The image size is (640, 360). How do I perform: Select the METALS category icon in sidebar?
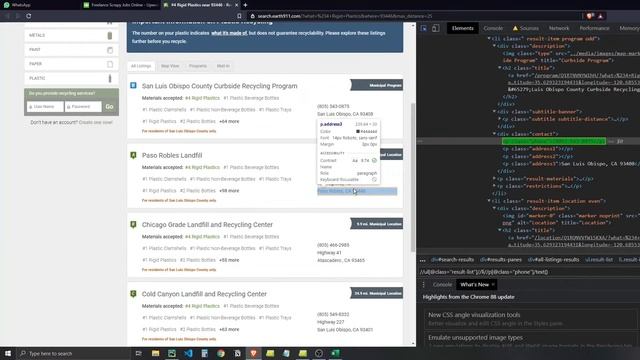(x=110, y=36)
